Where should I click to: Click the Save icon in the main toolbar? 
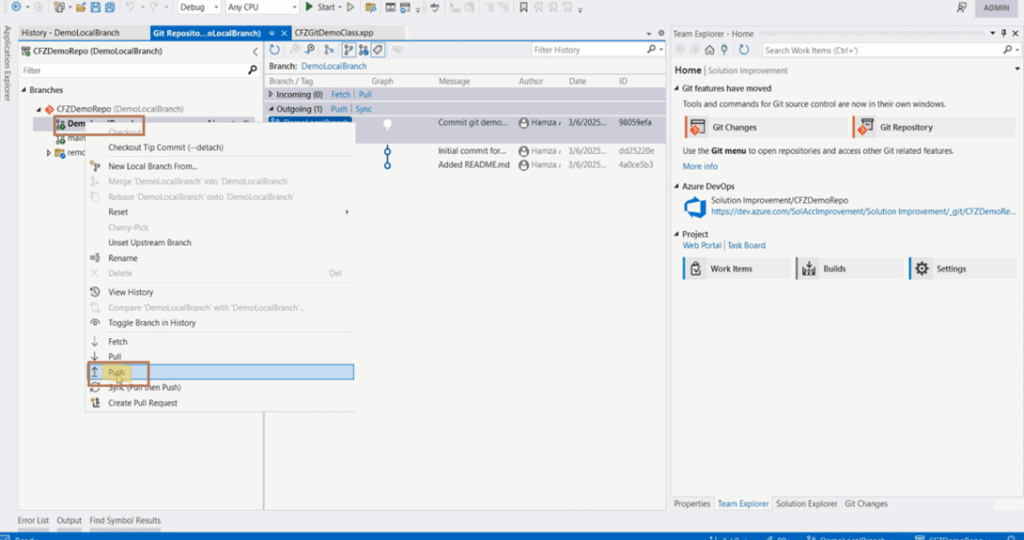tap(95, 7)
